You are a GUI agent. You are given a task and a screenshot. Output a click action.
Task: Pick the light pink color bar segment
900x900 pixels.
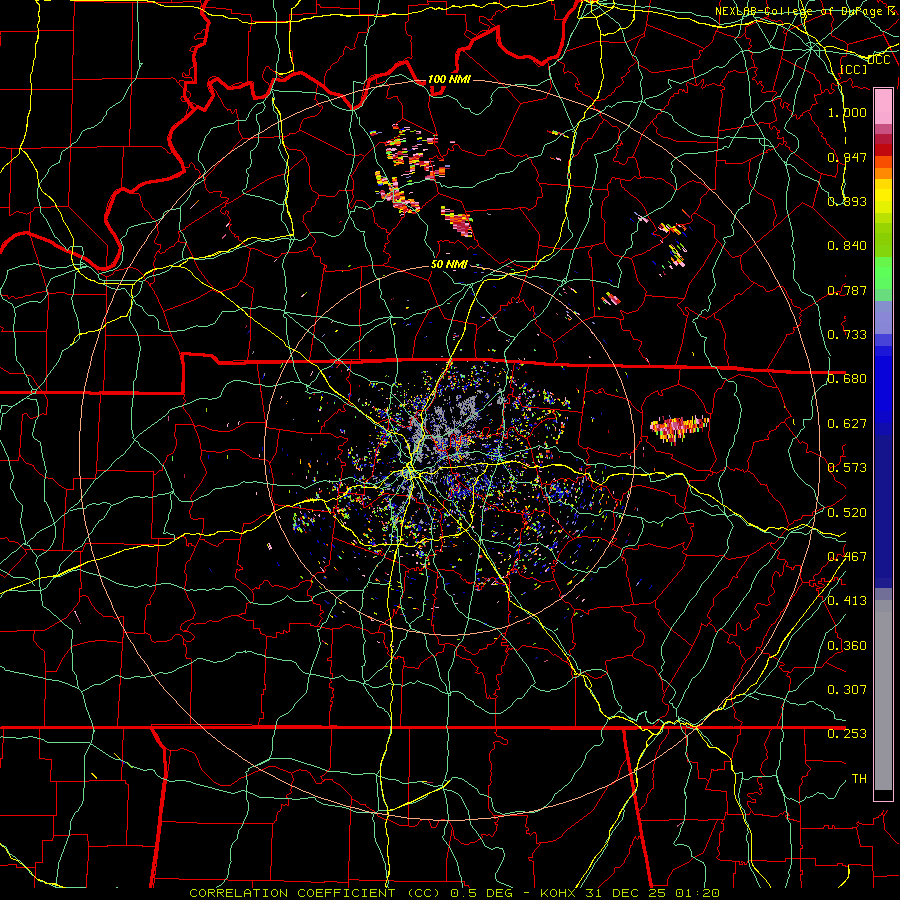883,107
